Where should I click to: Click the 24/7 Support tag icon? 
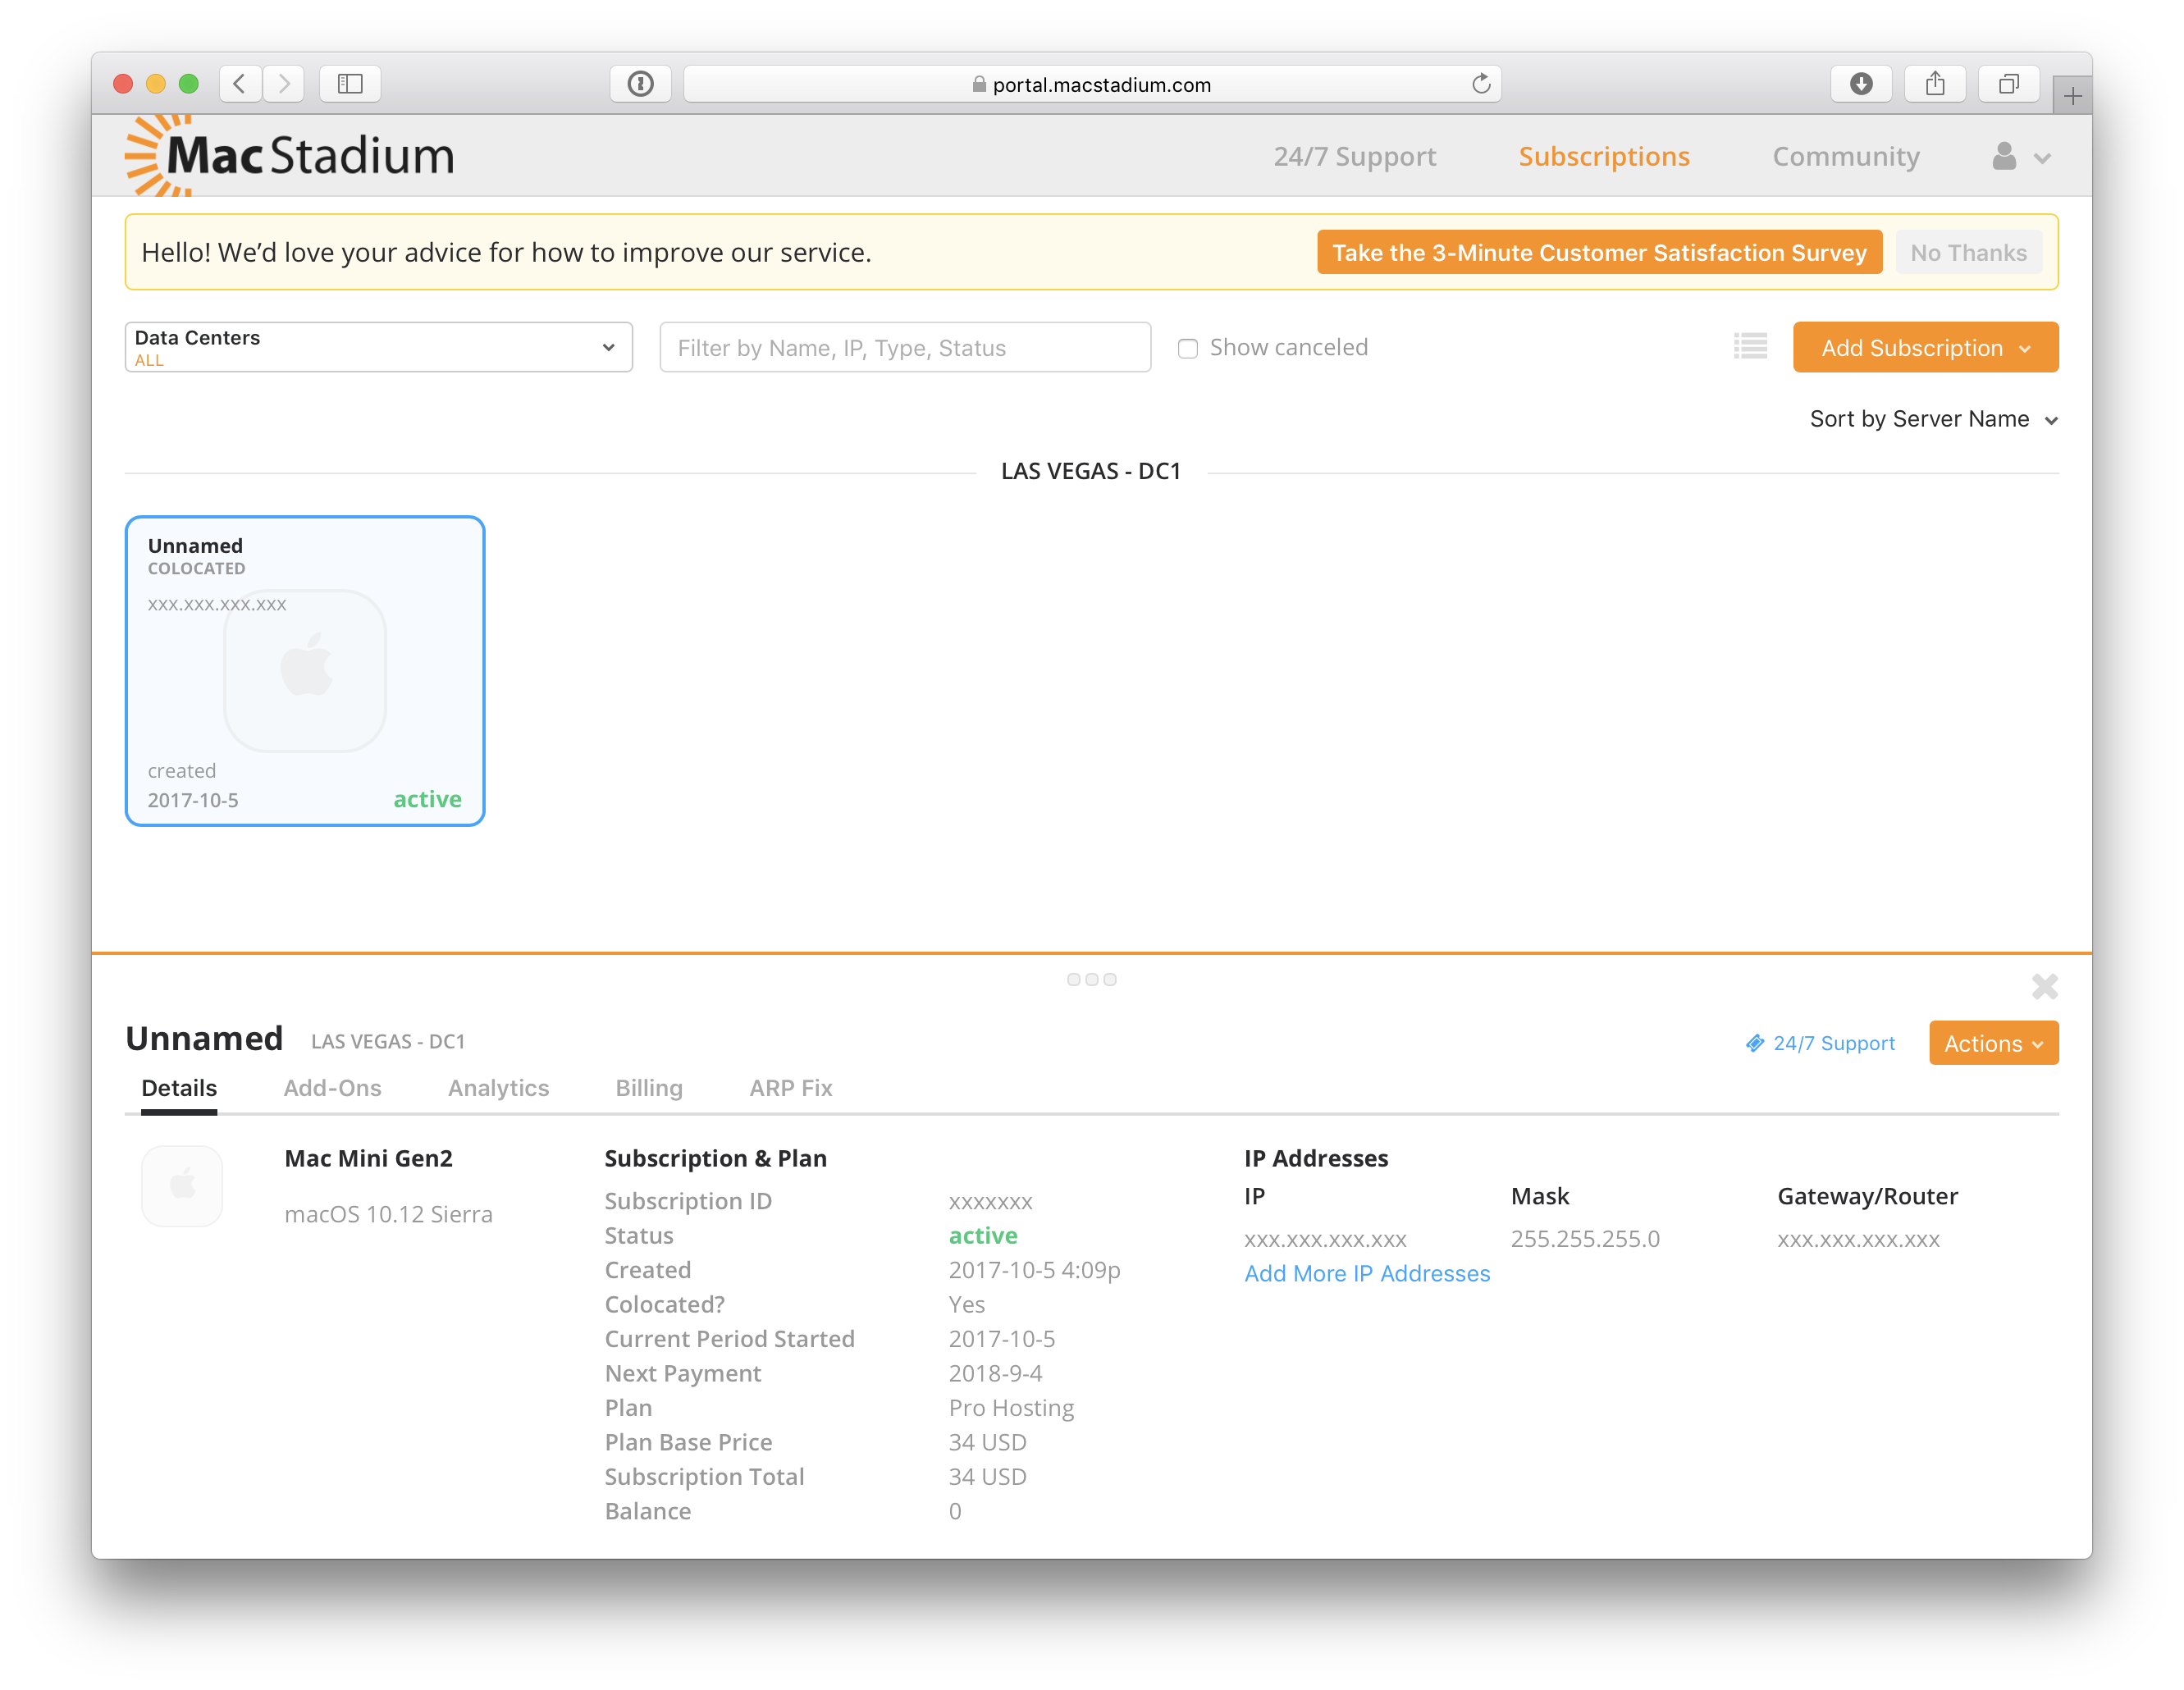point(1754,1043)
